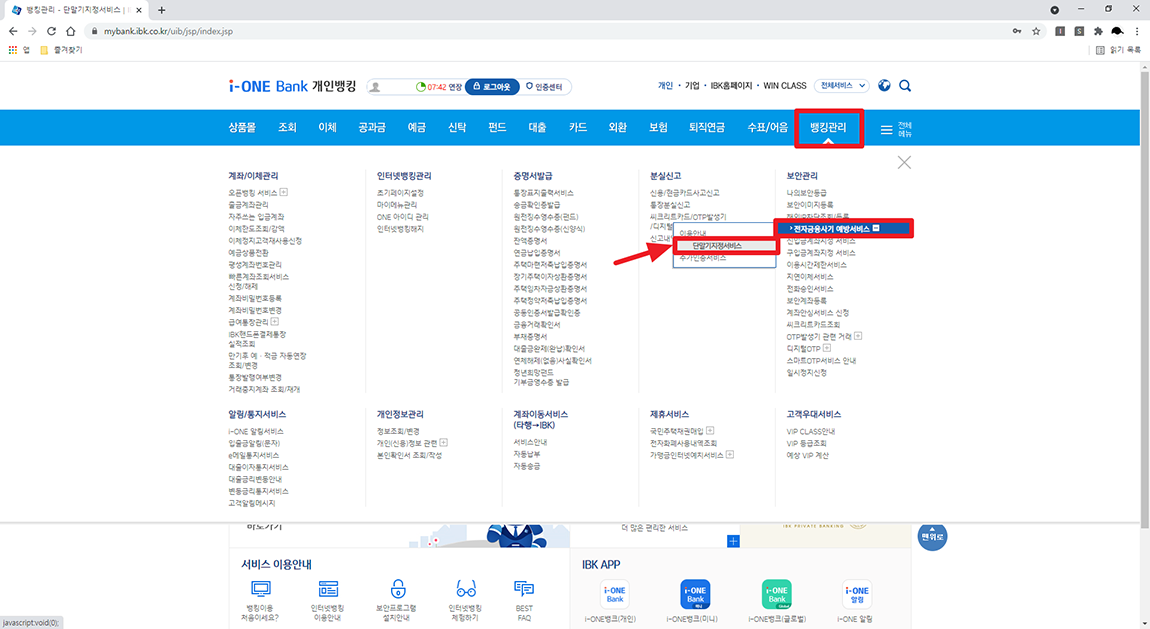Expand OTP발생기 관련 거래 plus toggle
This screenshot has width=1150, height=629.
click(858, 336)
